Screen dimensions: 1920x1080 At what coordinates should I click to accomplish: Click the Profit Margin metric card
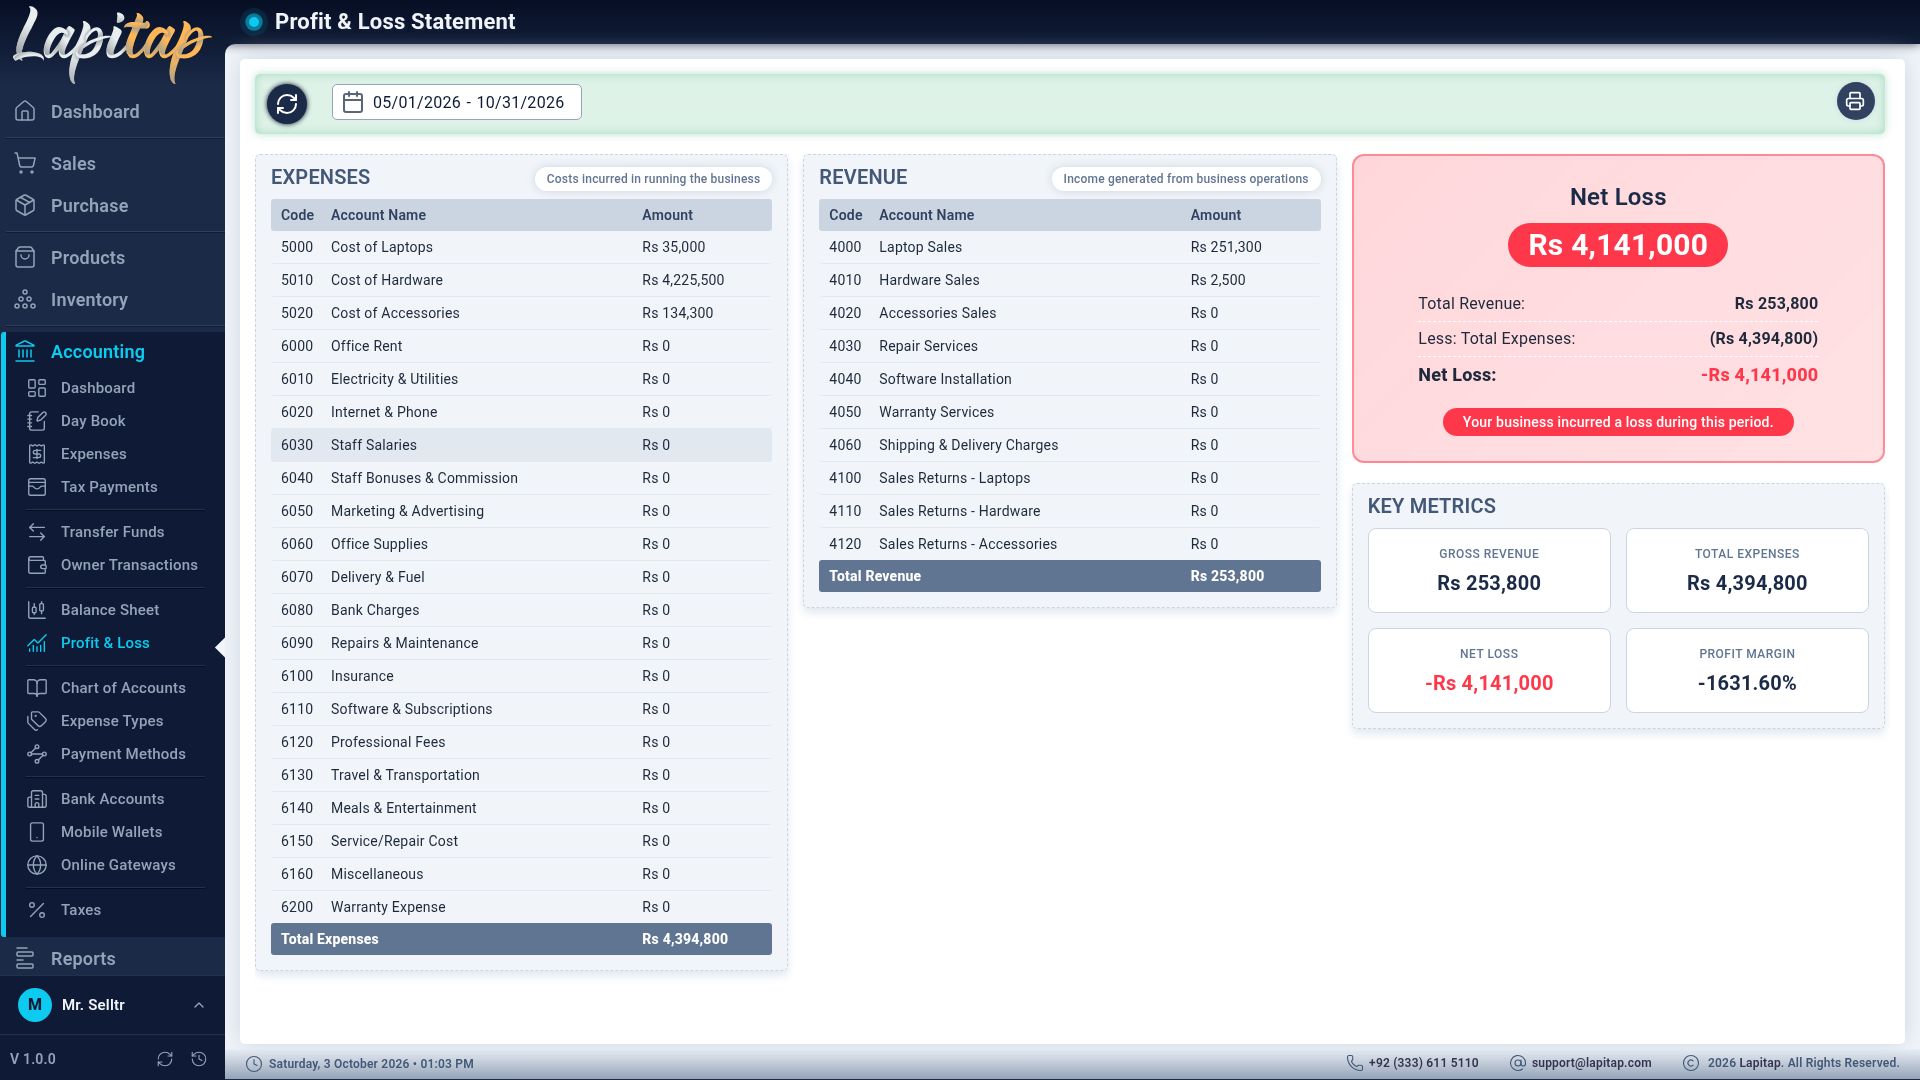pos(1746,670)
